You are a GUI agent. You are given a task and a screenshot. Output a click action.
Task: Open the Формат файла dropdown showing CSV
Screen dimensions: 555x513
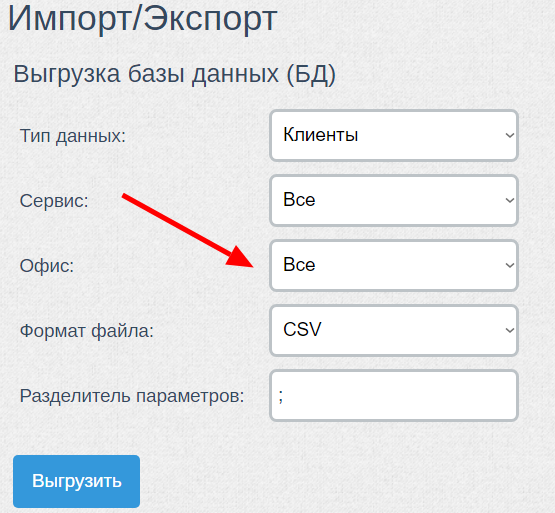click(394, 330)
